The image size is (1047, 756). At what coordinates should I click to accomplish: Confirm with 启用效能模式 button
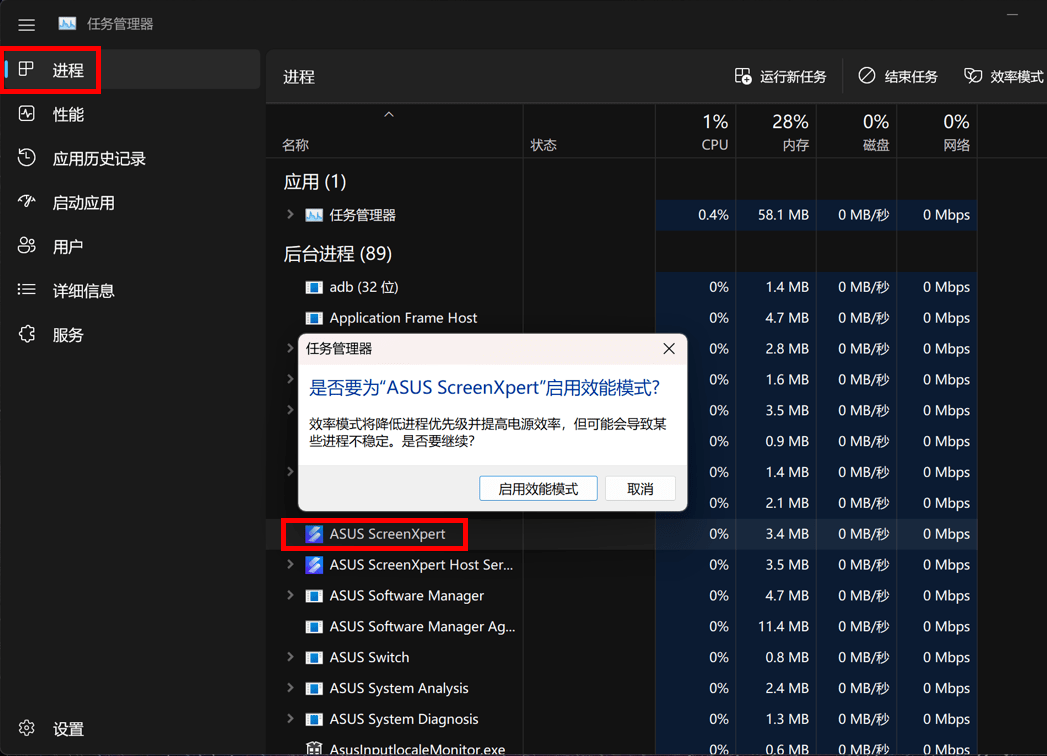538,488
